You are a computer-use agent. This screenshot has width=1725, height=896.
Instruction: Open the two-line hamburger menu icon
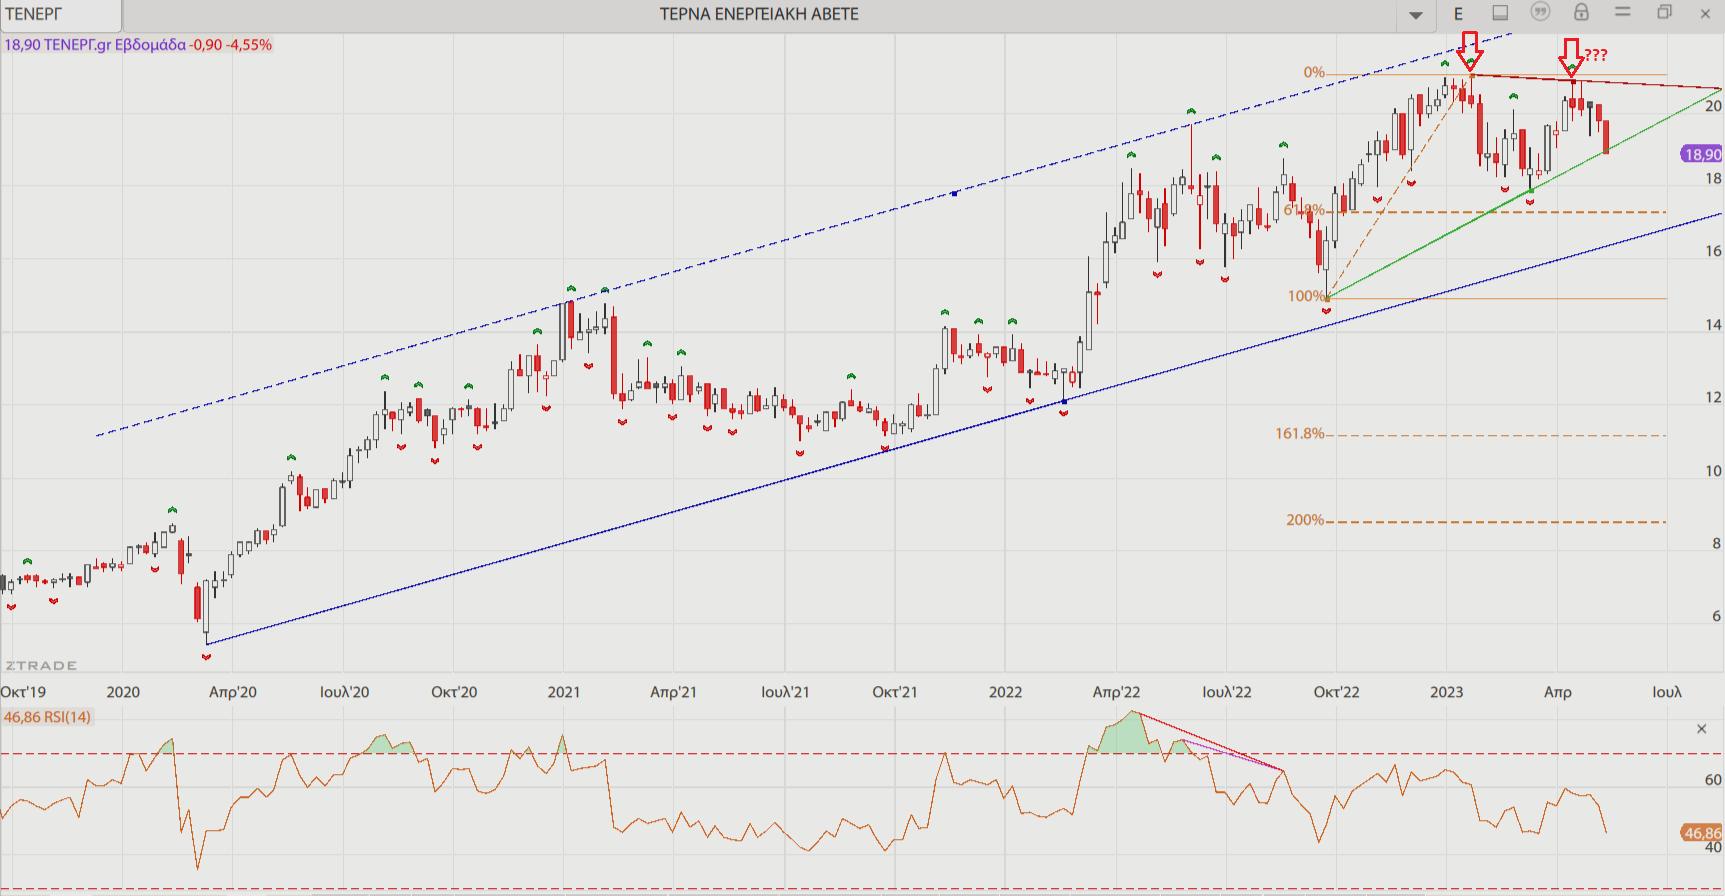tap(1623, 12)
